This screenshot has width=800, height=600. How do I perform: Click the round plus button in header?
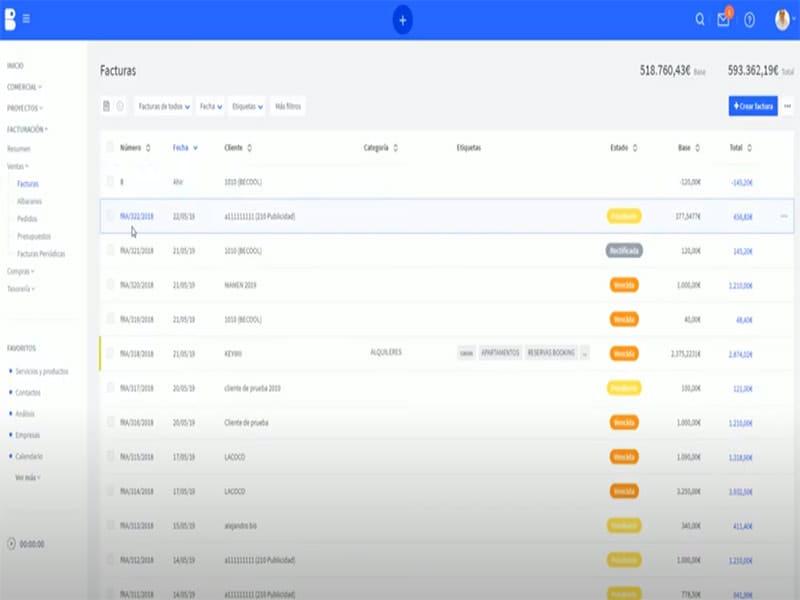click(x=403, y=20)
